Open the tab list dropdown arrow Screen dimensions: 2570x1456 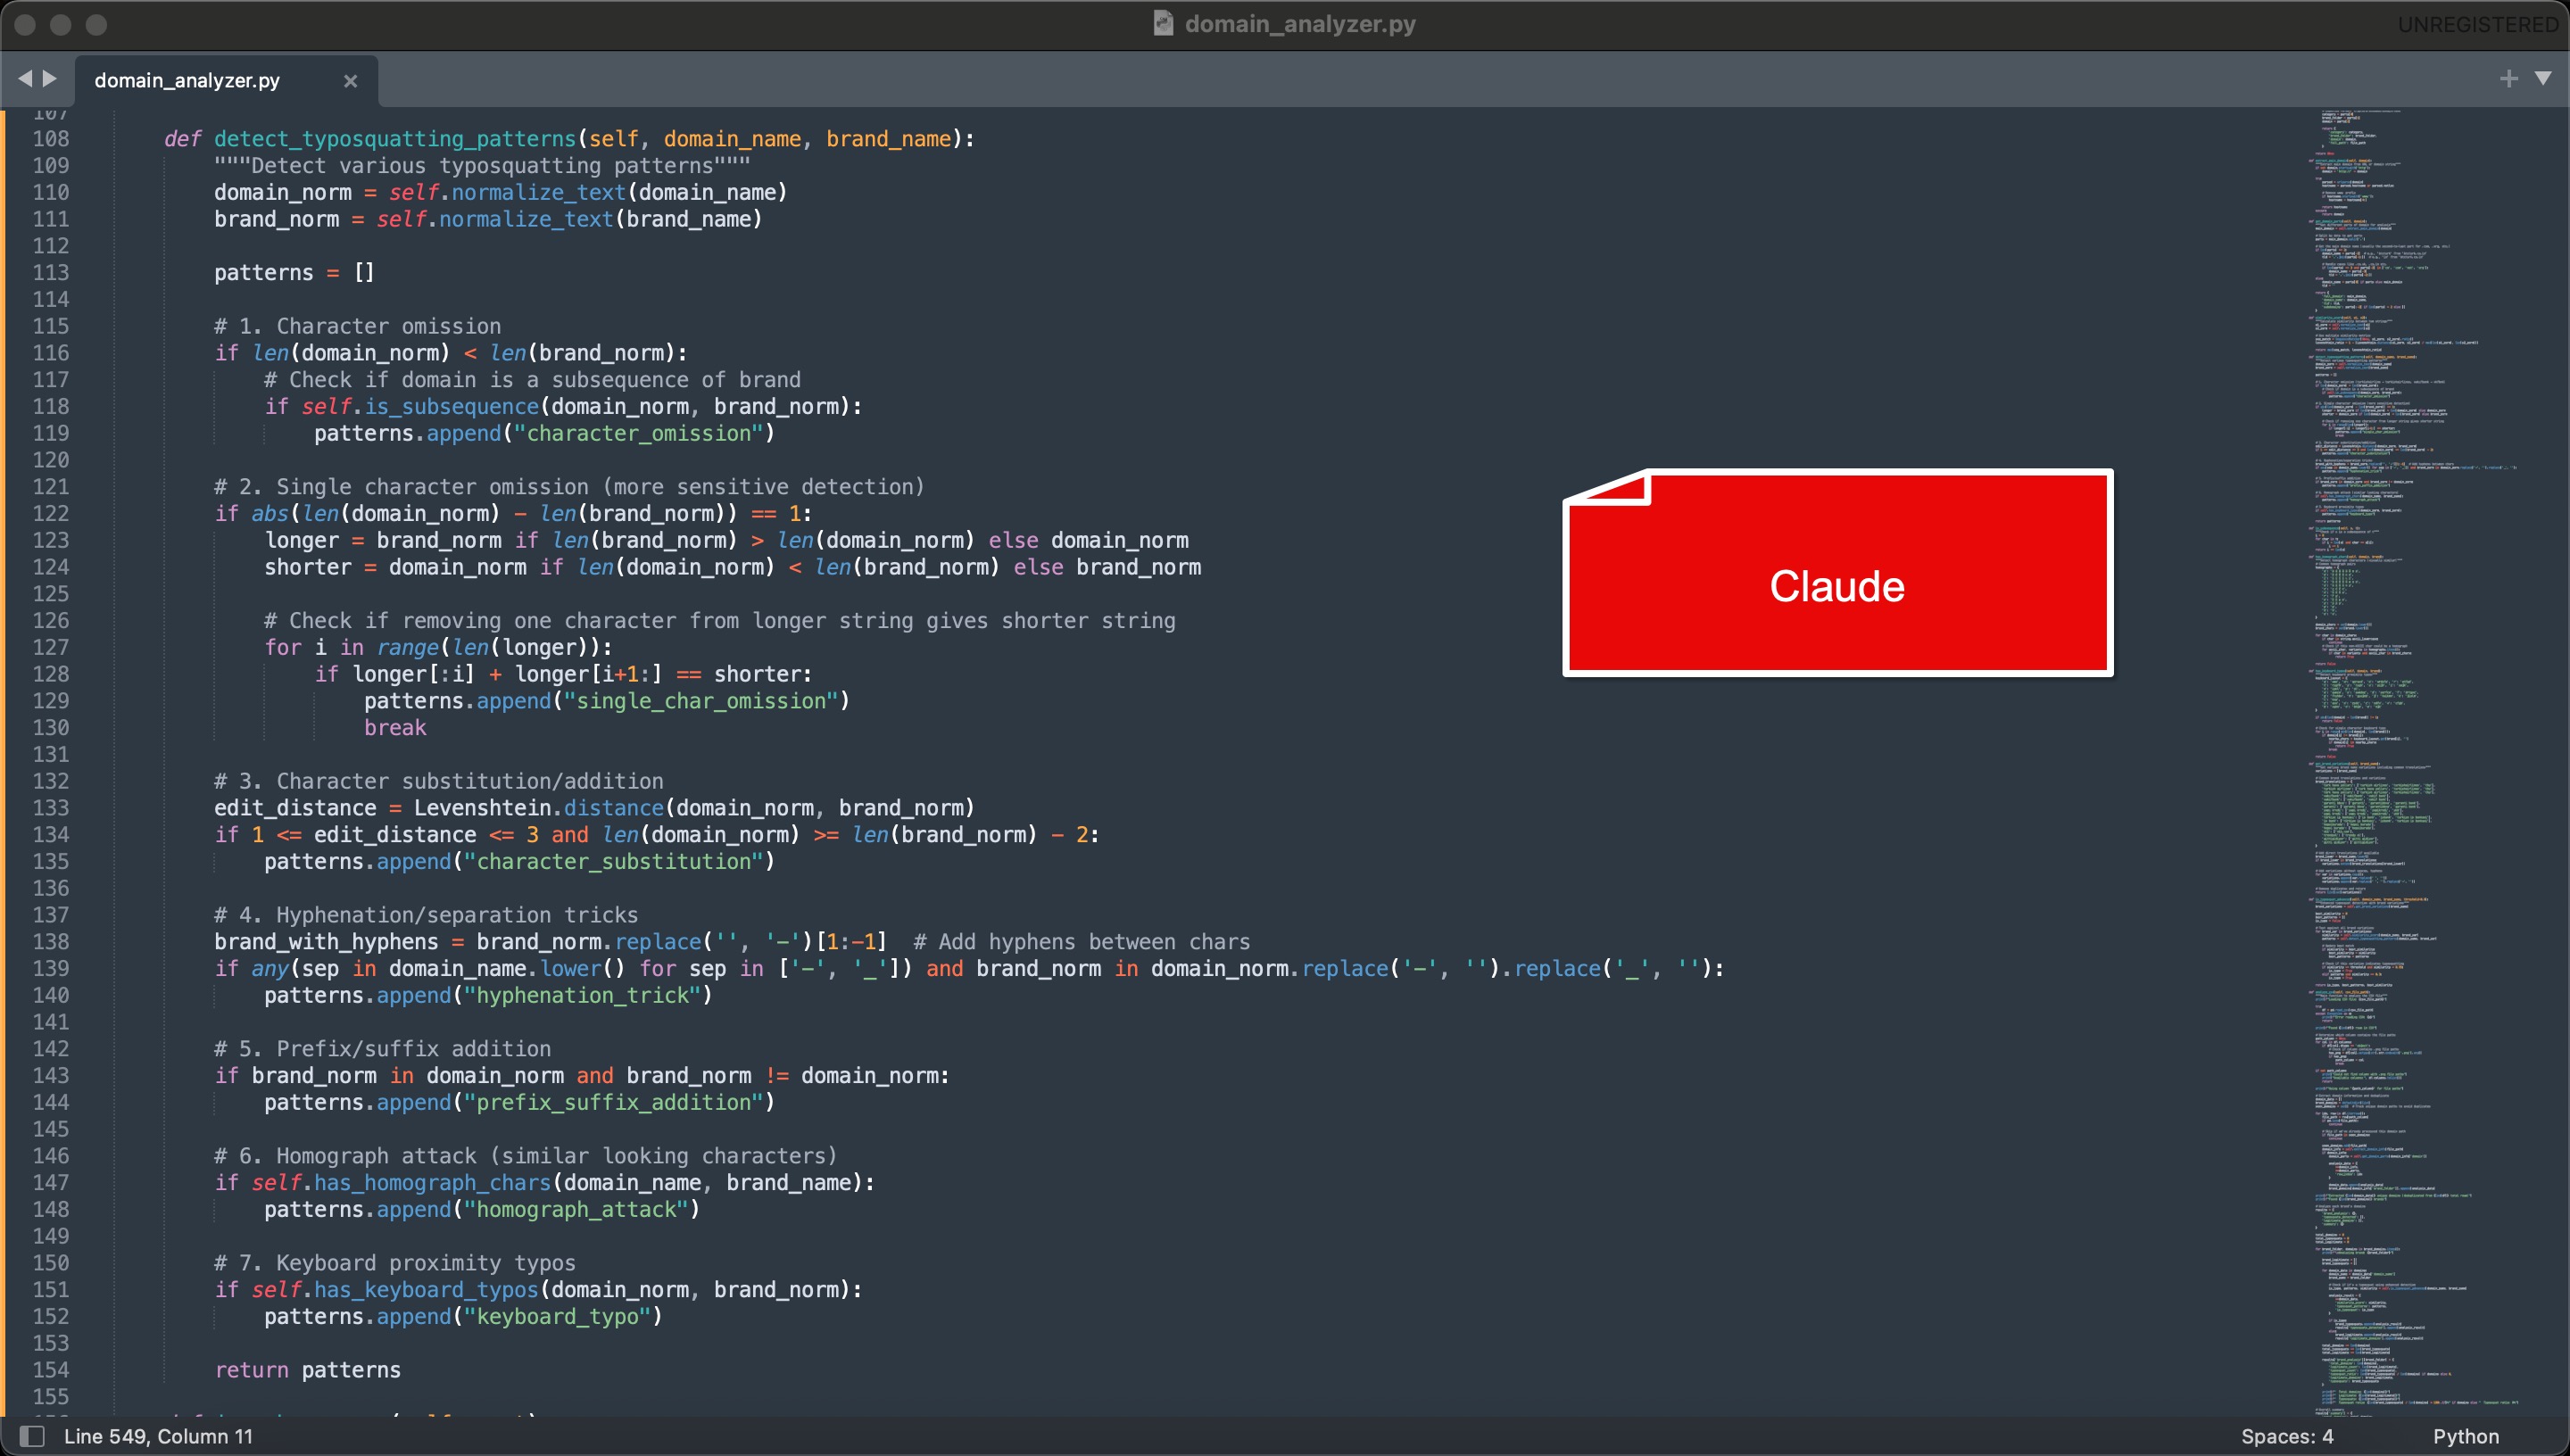pos(2543,78)
